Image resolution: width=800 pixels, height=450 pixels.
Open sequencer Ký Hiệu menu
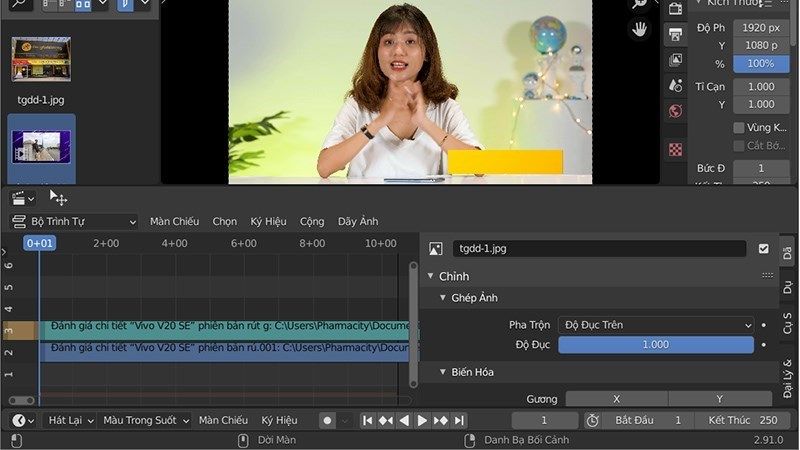[x=268, y=221]
